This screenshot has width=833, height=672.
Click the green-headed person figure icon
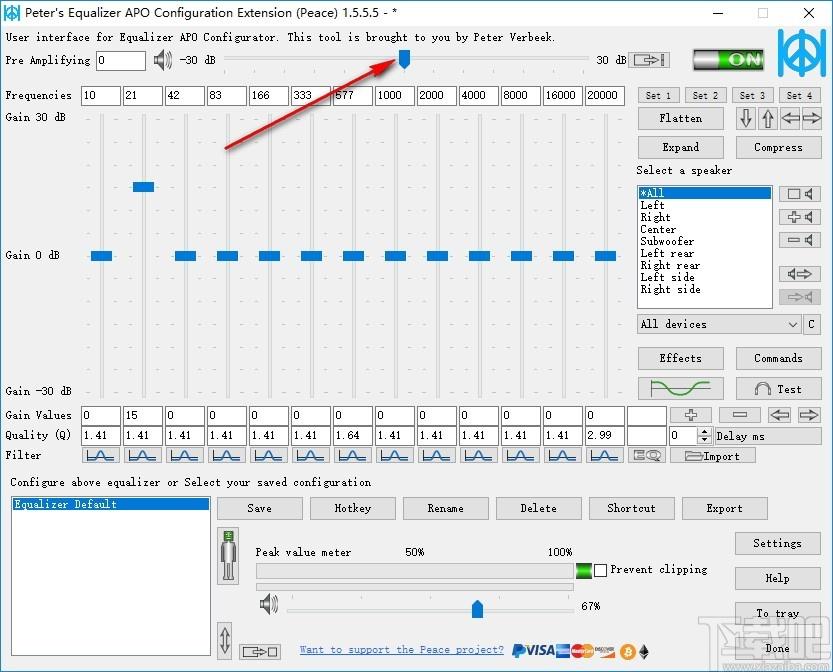click(228, 556)
